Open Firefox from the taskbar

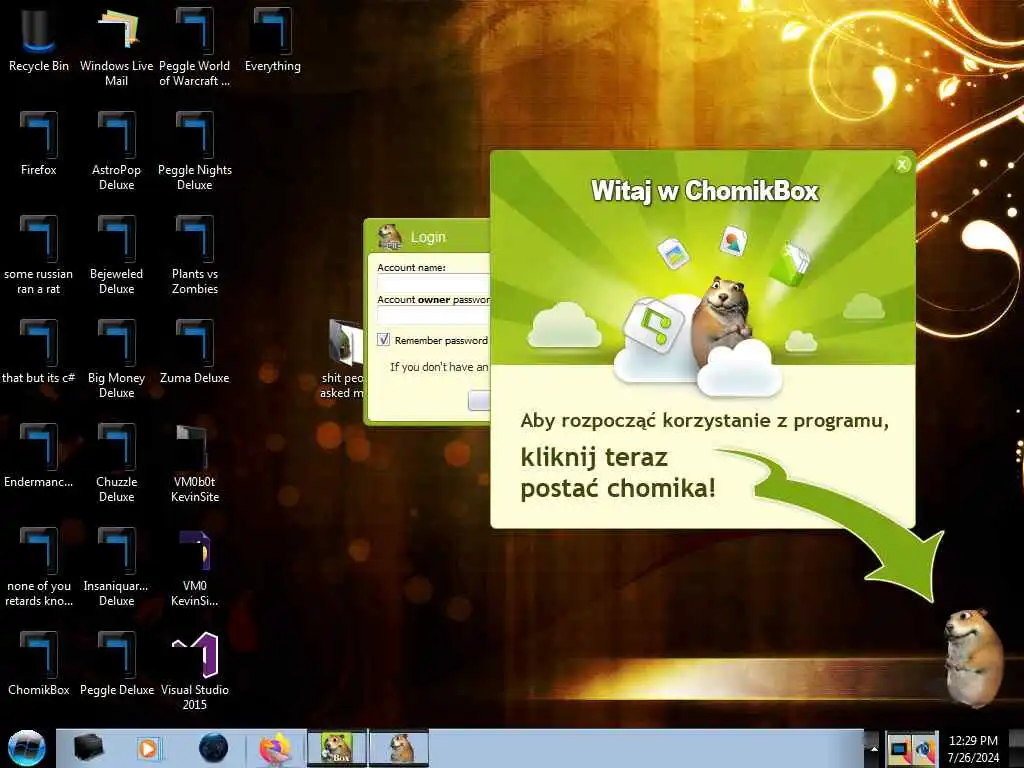tap(275, 748)
